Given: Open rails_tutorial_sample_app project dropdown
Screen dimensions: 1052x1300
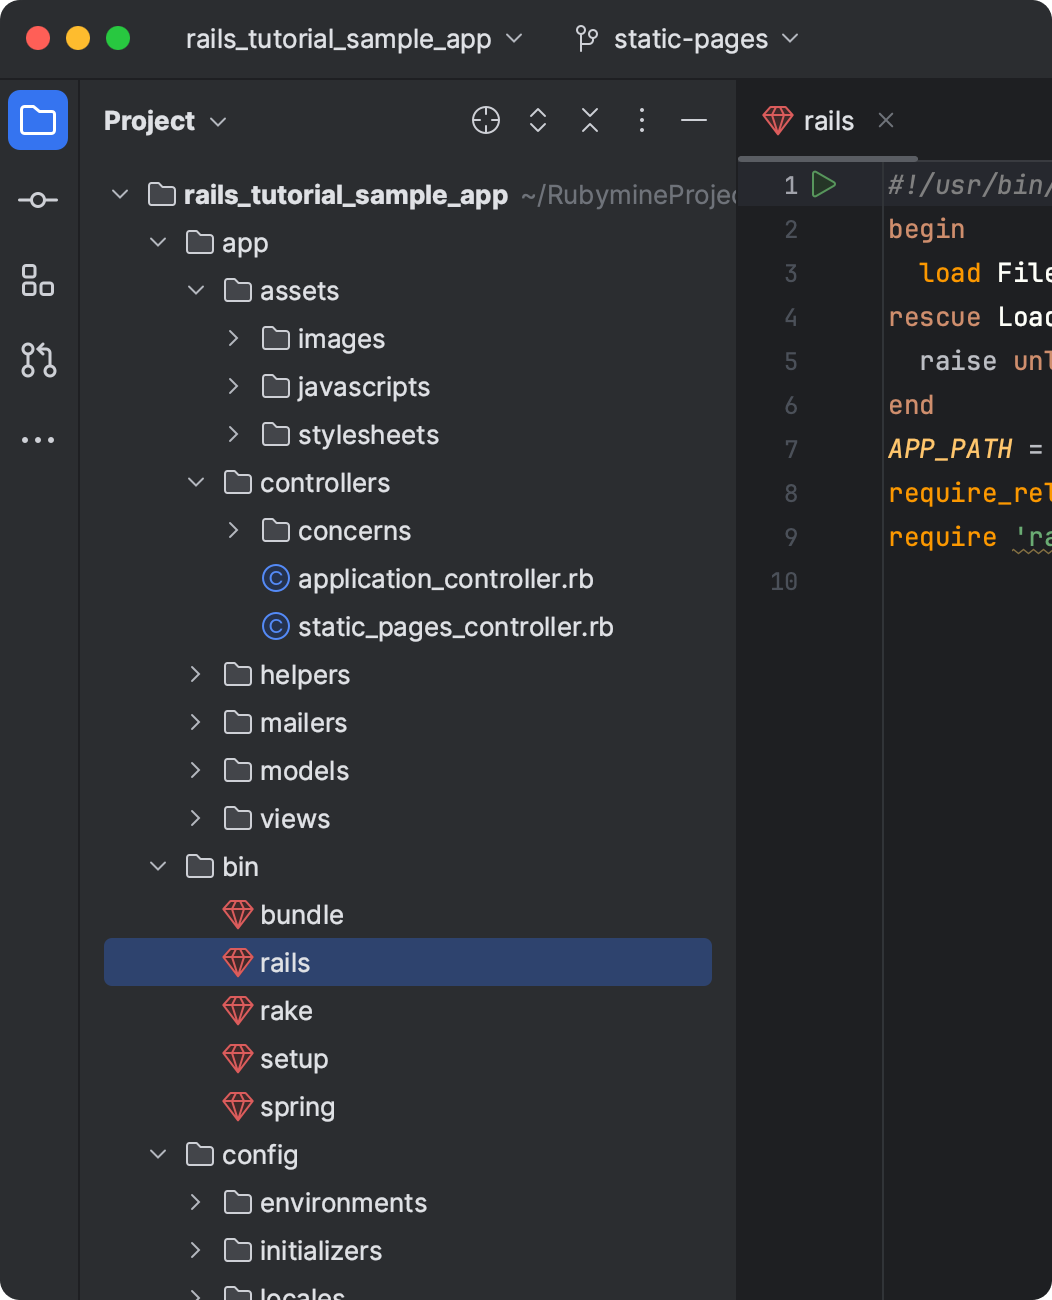Looking at the screenshot, I should 354,39.
